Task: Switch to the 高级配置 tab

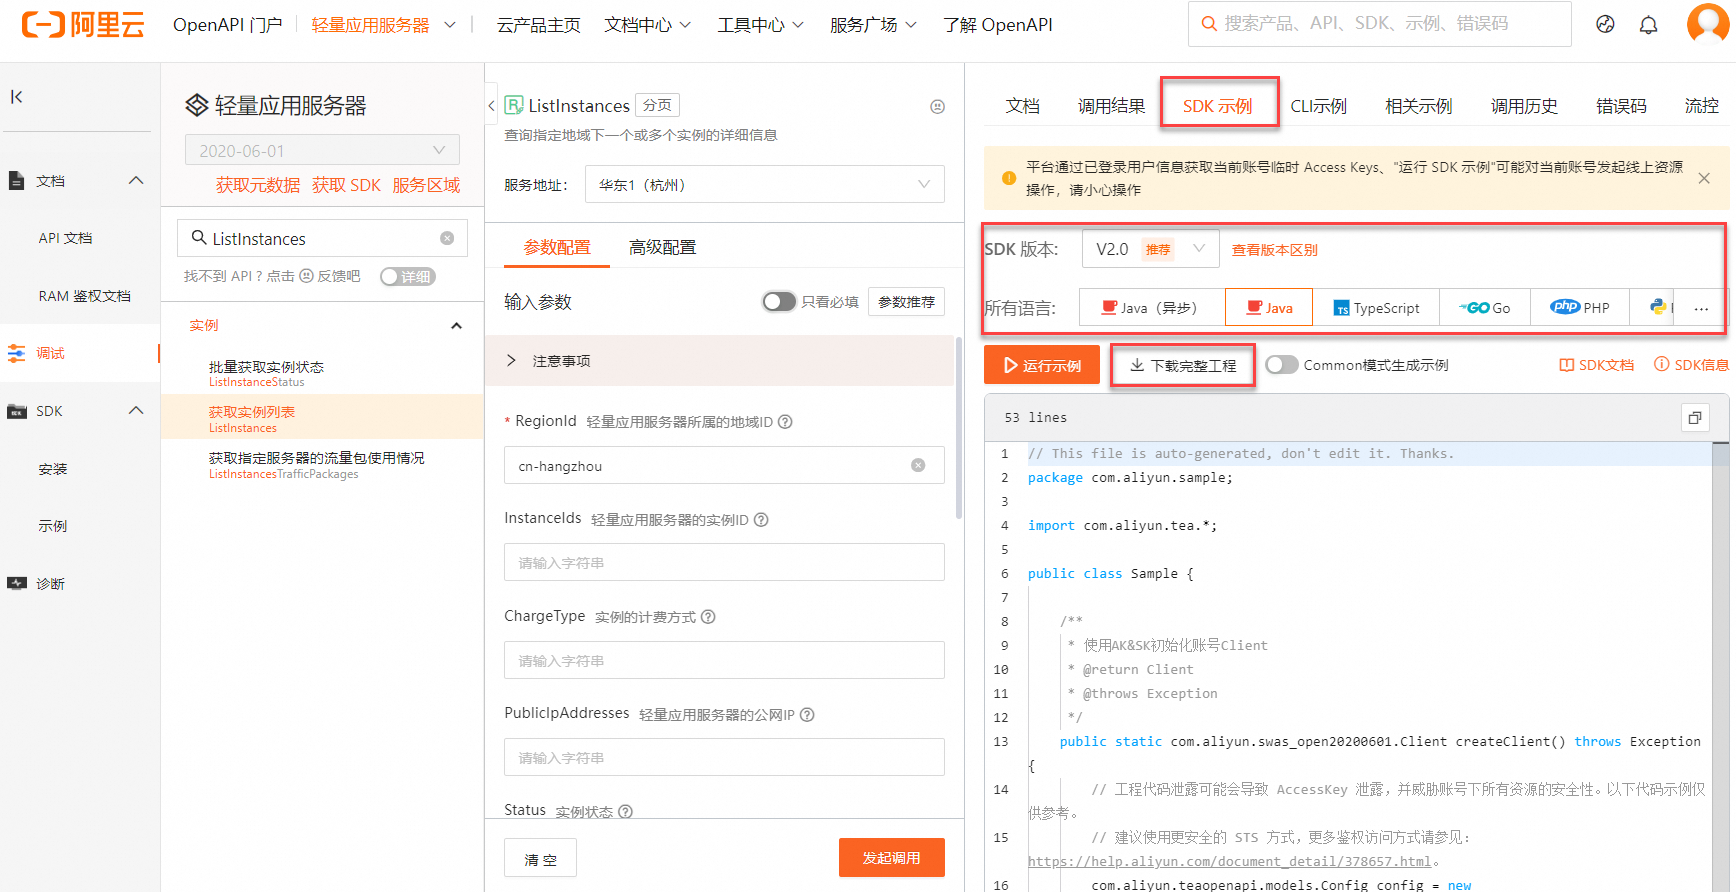Action: point(662,247)
